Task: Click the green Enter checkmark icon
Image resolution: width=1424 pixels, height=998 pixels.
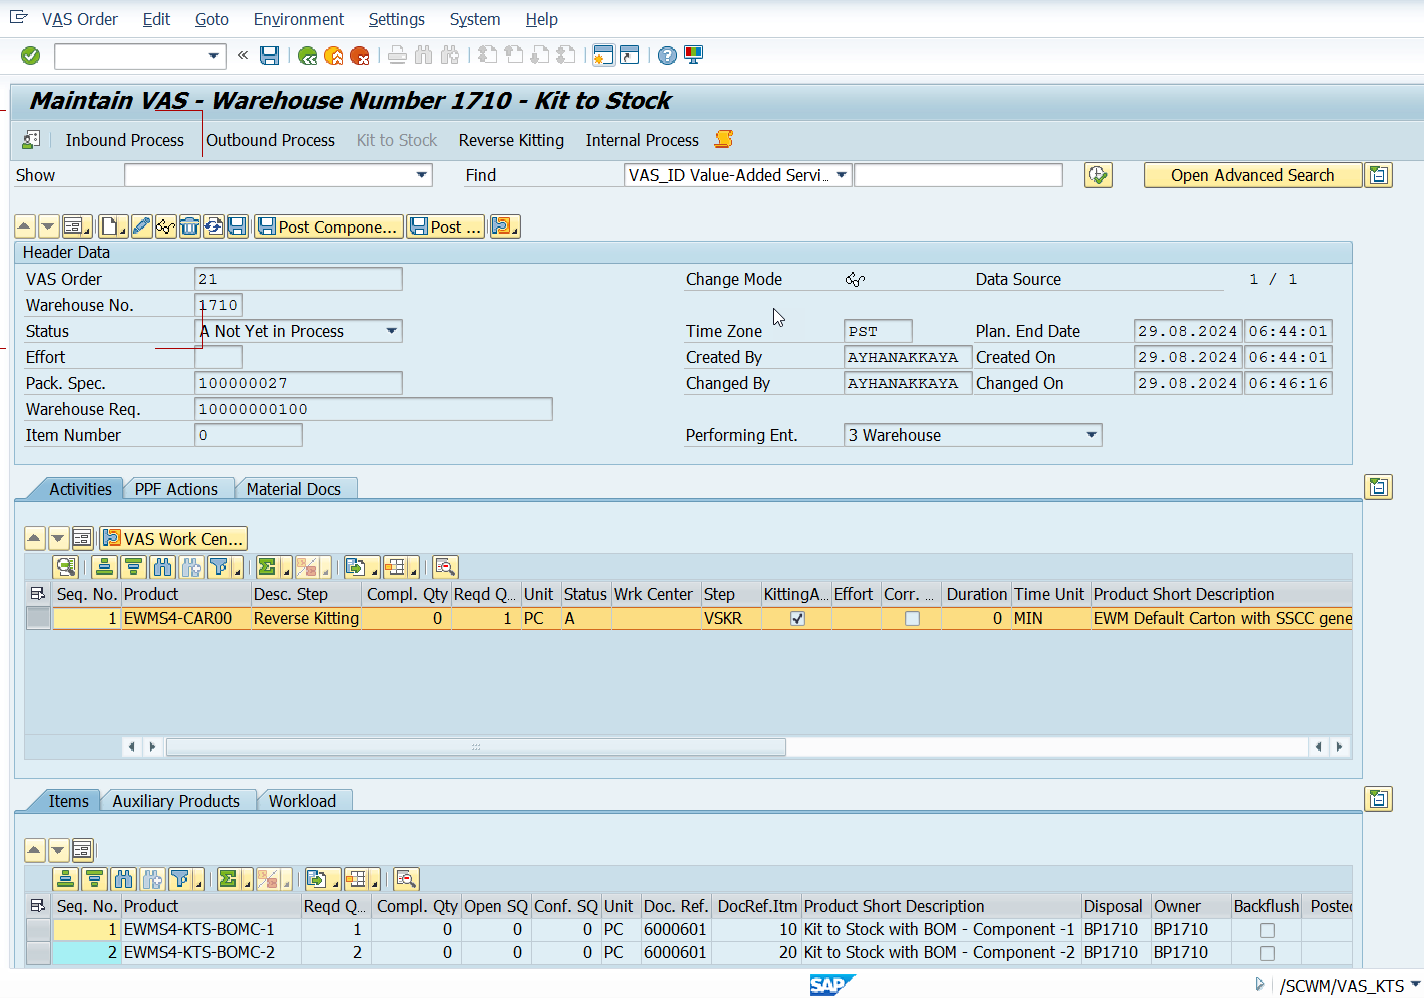Action: point(30,55)
